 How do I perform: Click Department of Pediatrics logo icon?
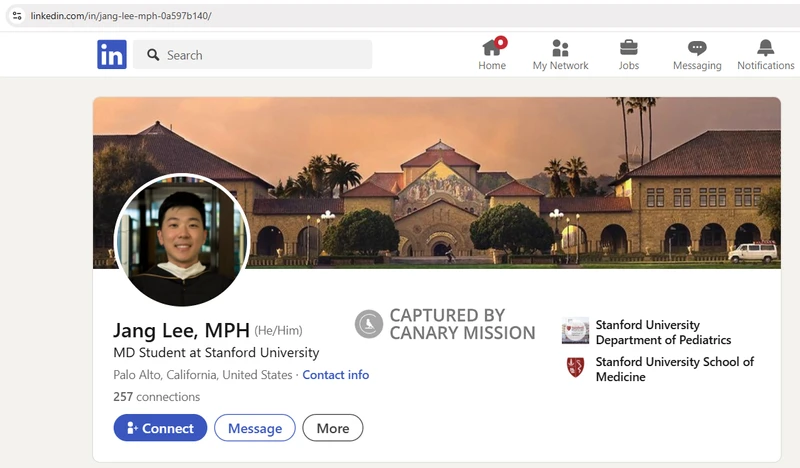575,330
